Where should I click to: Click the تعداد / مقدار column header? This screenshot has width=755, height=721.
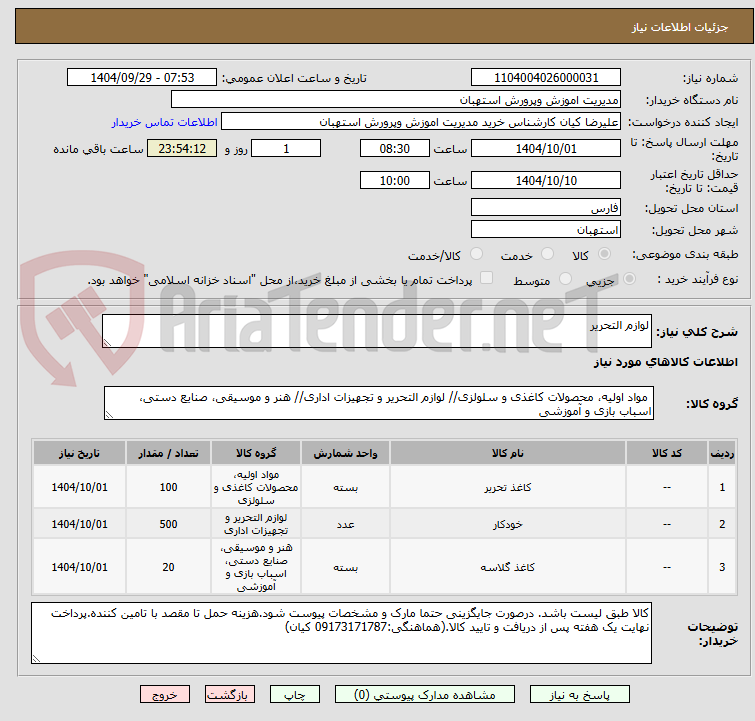[x=168, y=453]
